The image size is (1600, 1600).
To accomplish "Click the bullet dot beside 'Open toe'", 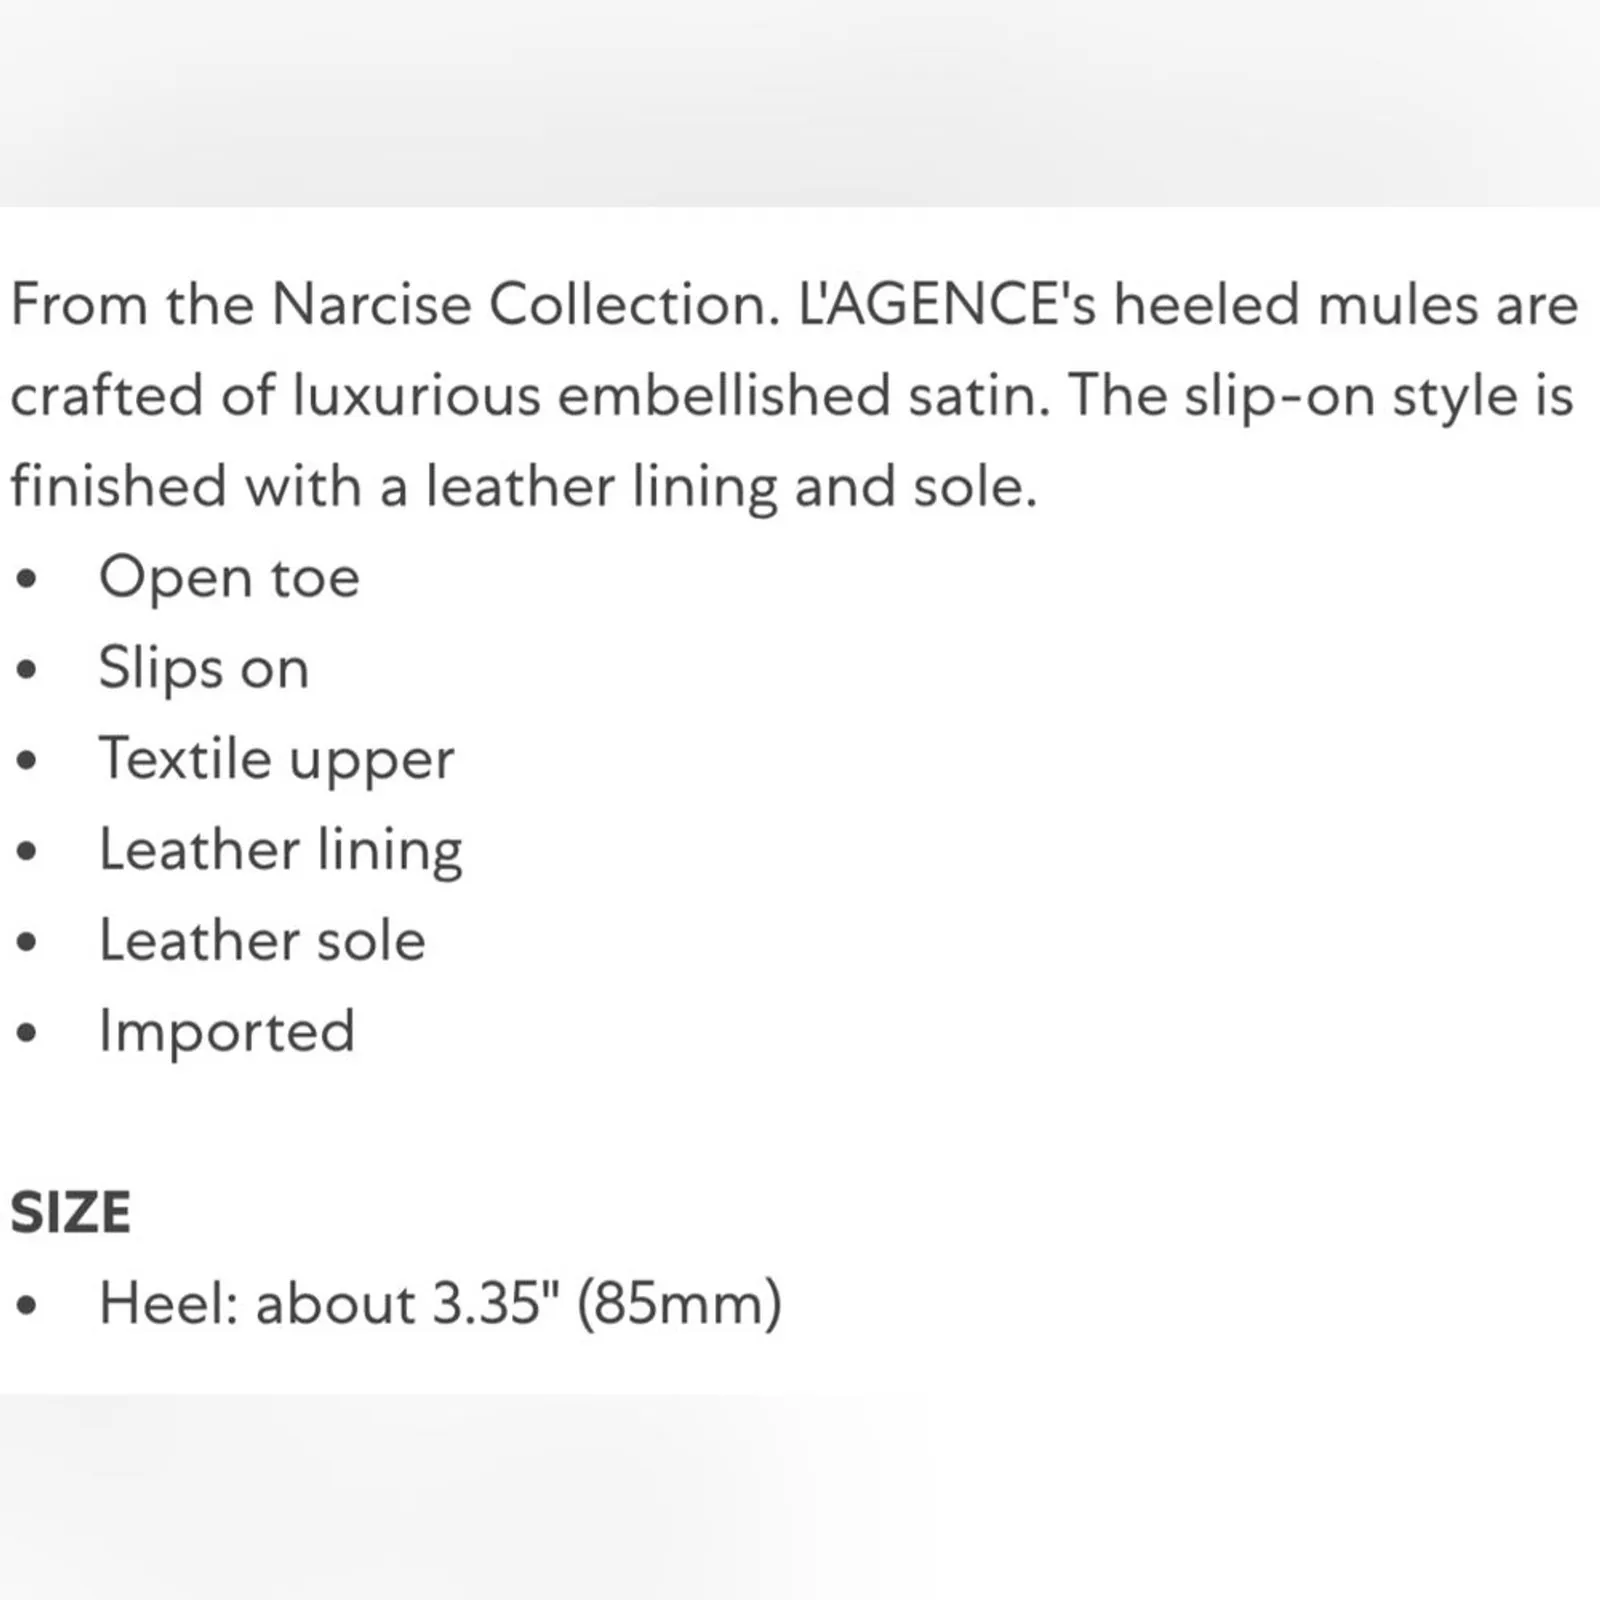I will [x=27, y=578].
